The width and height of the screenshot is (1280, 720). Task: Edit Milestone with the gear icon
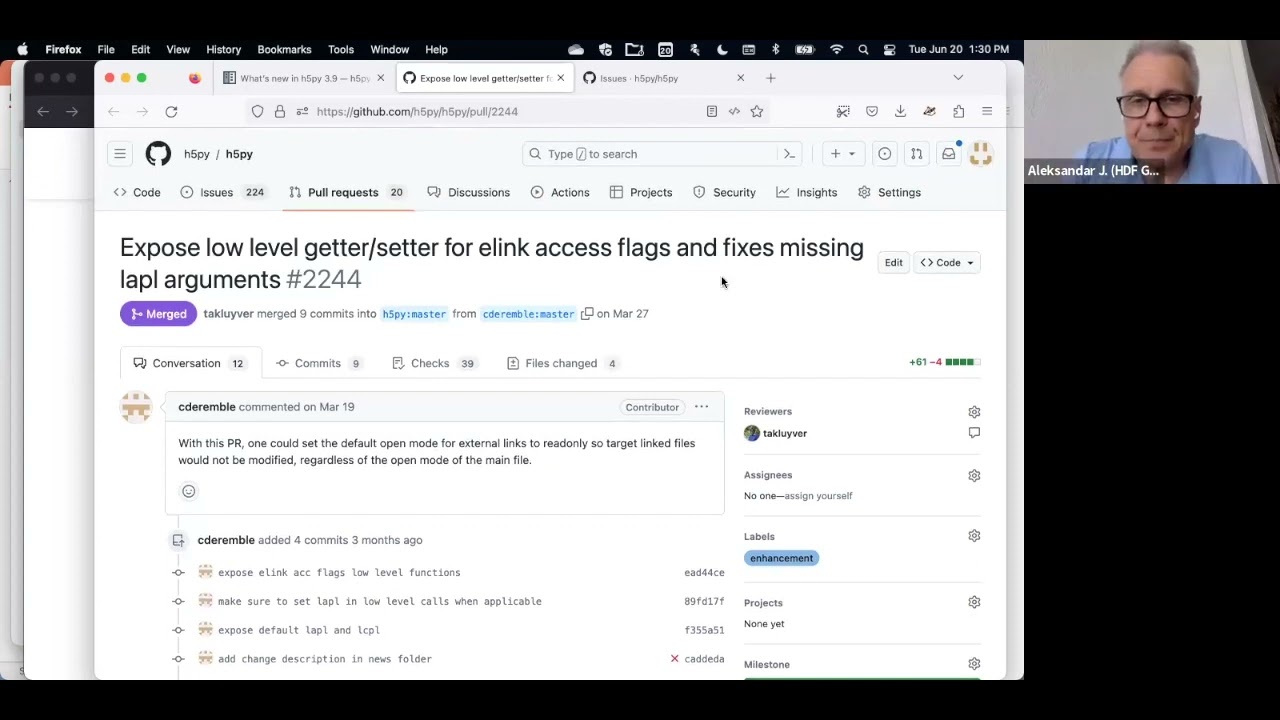pos(974,664)
